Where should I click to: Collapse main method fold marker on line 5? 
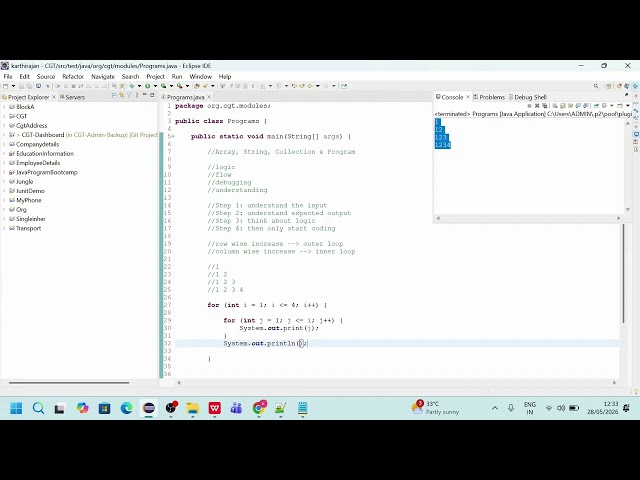[x=171, y=136]
